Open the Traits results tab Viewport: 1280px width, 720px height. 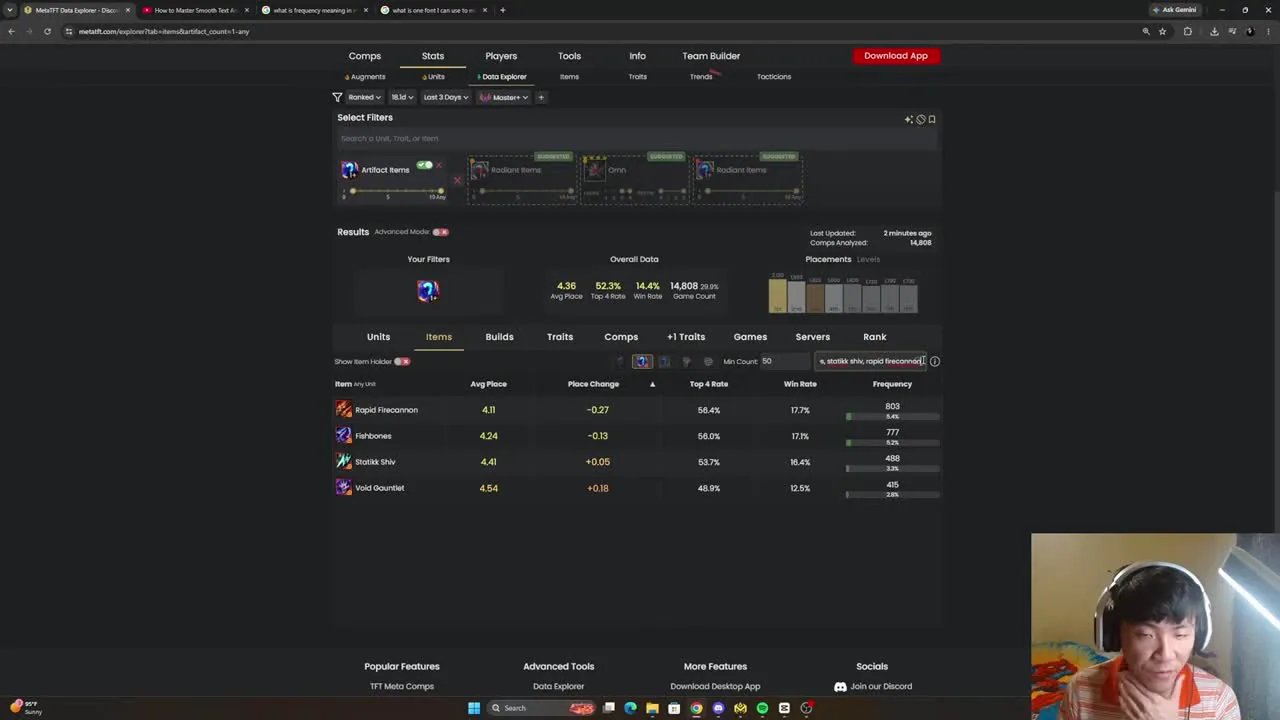click(x=560, y=337)
